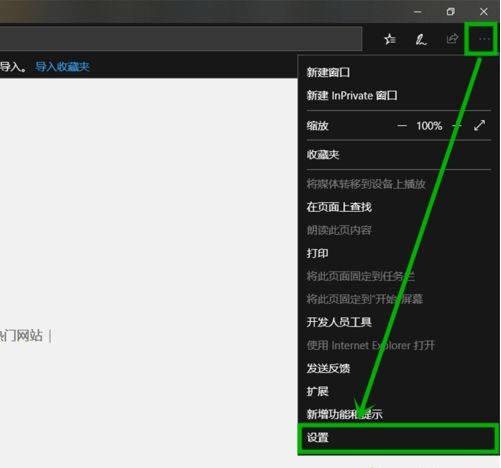
Task: Open the three-dot settings and more menu
Action: (483, 39)
